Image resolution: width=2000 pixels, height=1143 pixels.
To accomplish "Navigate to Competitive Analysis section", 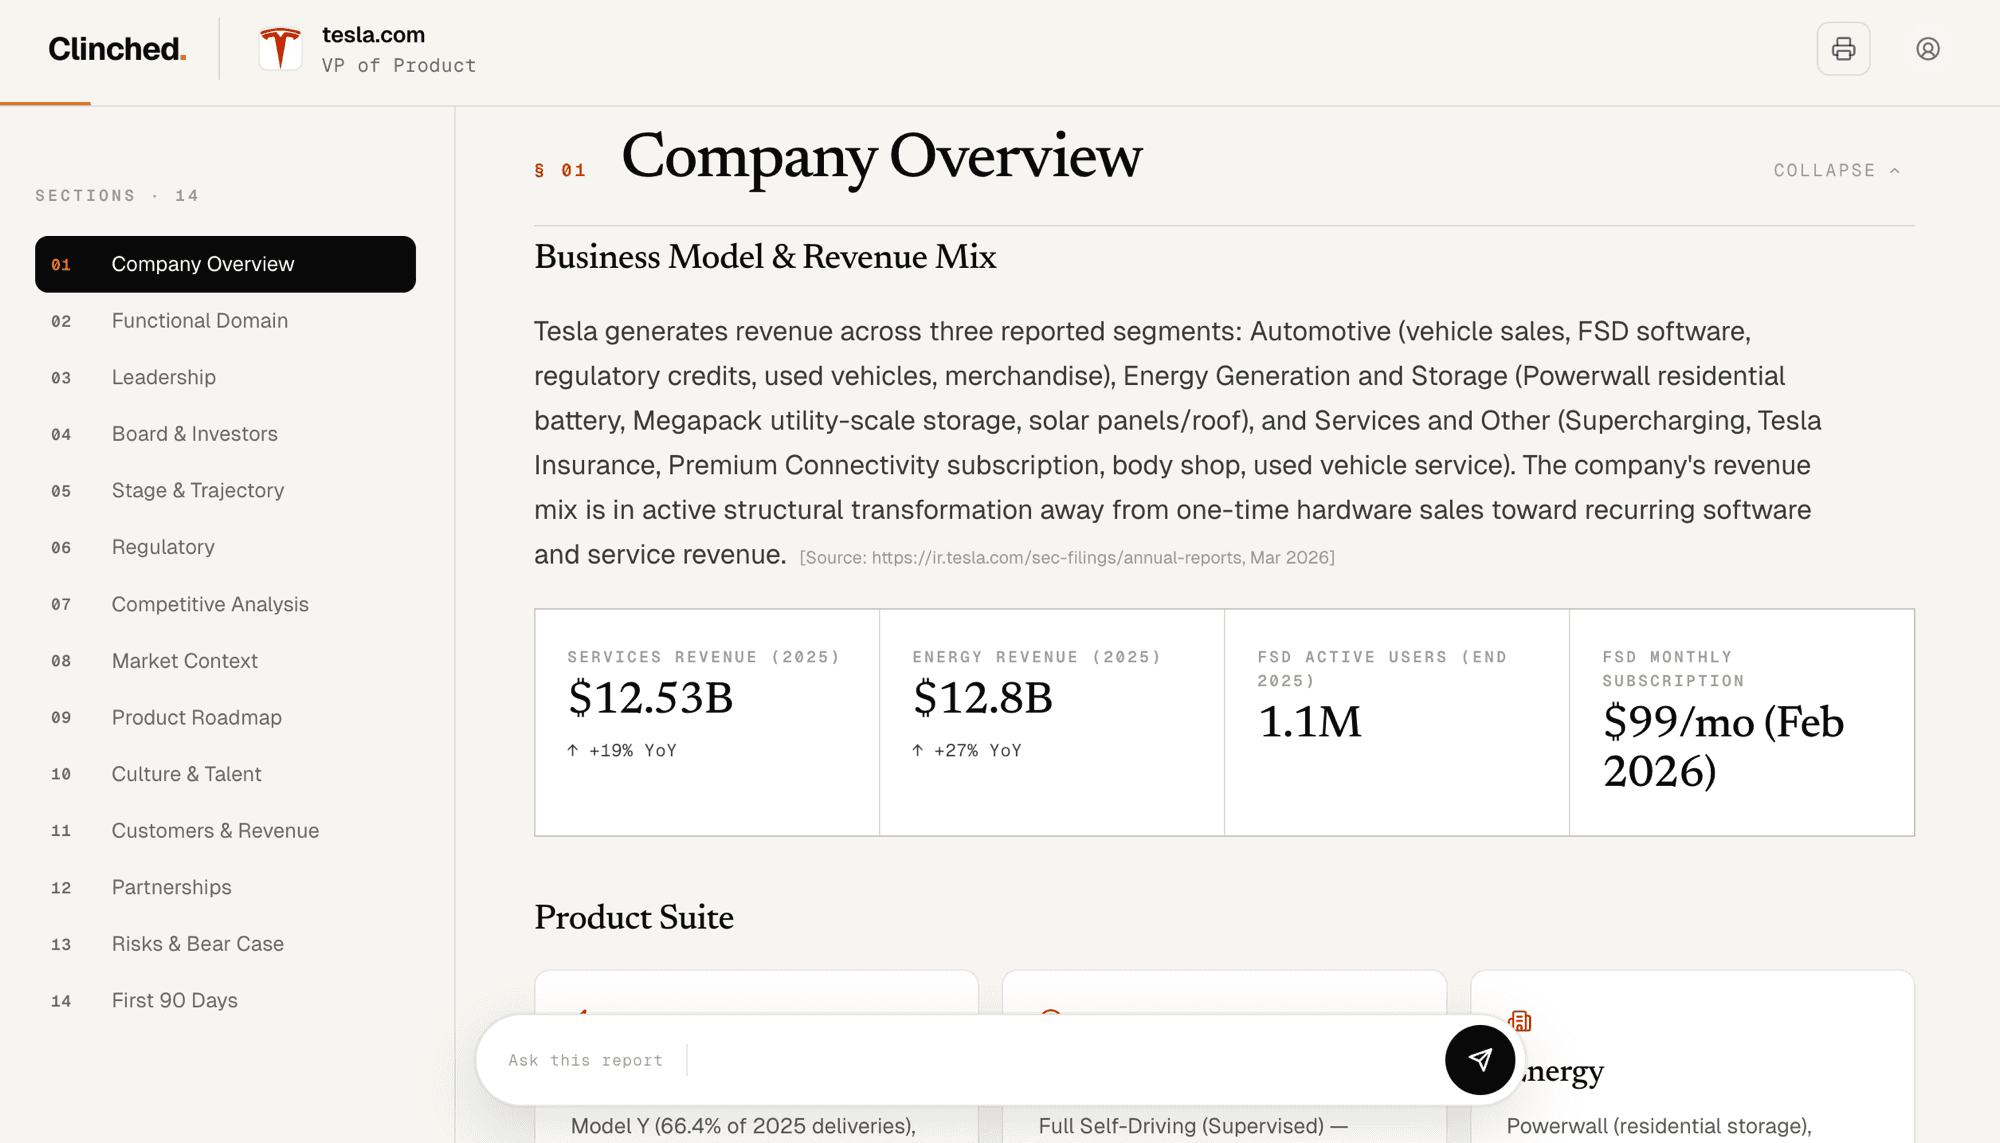I will pos(225,604).
